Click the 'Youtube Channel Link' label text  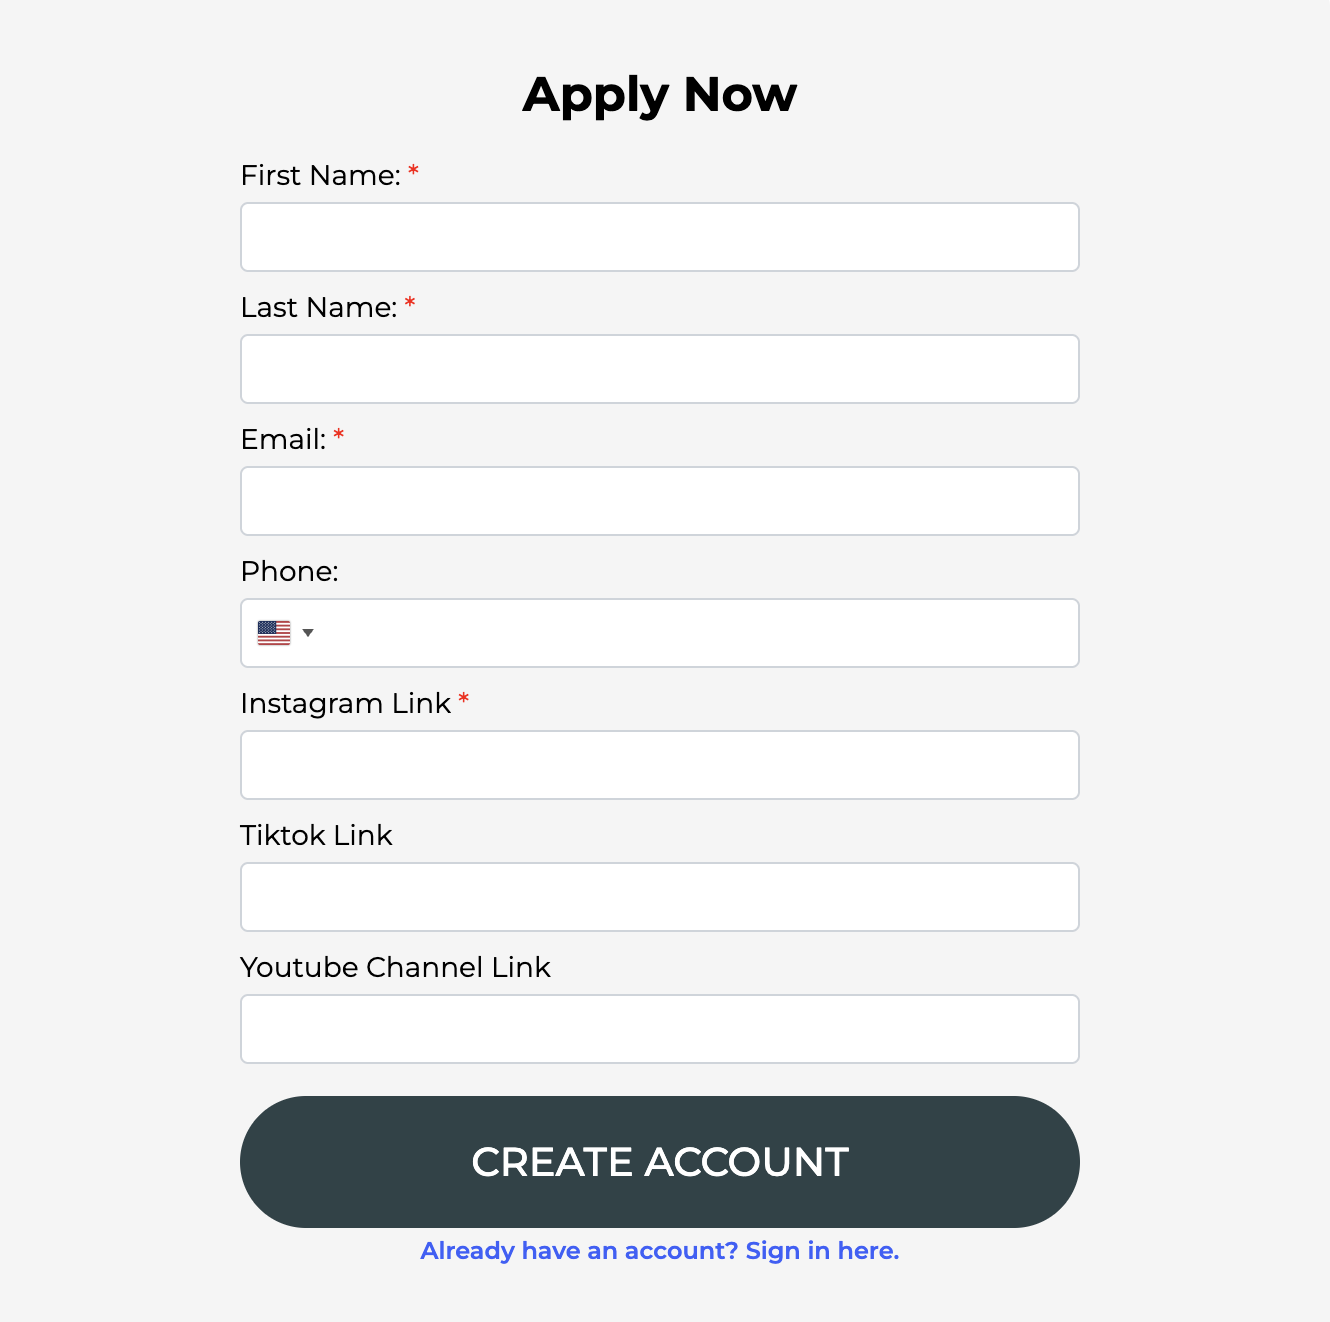pos(395,968)
